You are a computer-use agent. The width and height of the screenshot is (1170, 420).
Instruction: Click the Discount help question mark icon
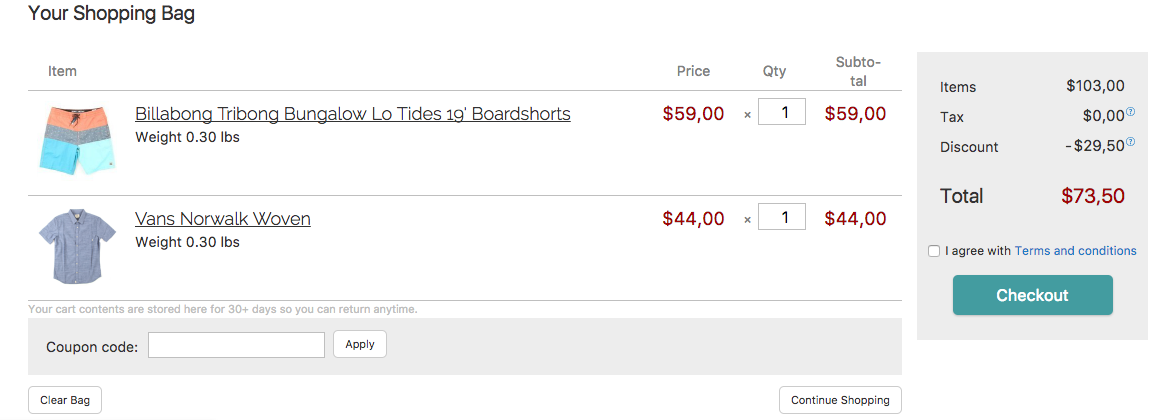1130,142
